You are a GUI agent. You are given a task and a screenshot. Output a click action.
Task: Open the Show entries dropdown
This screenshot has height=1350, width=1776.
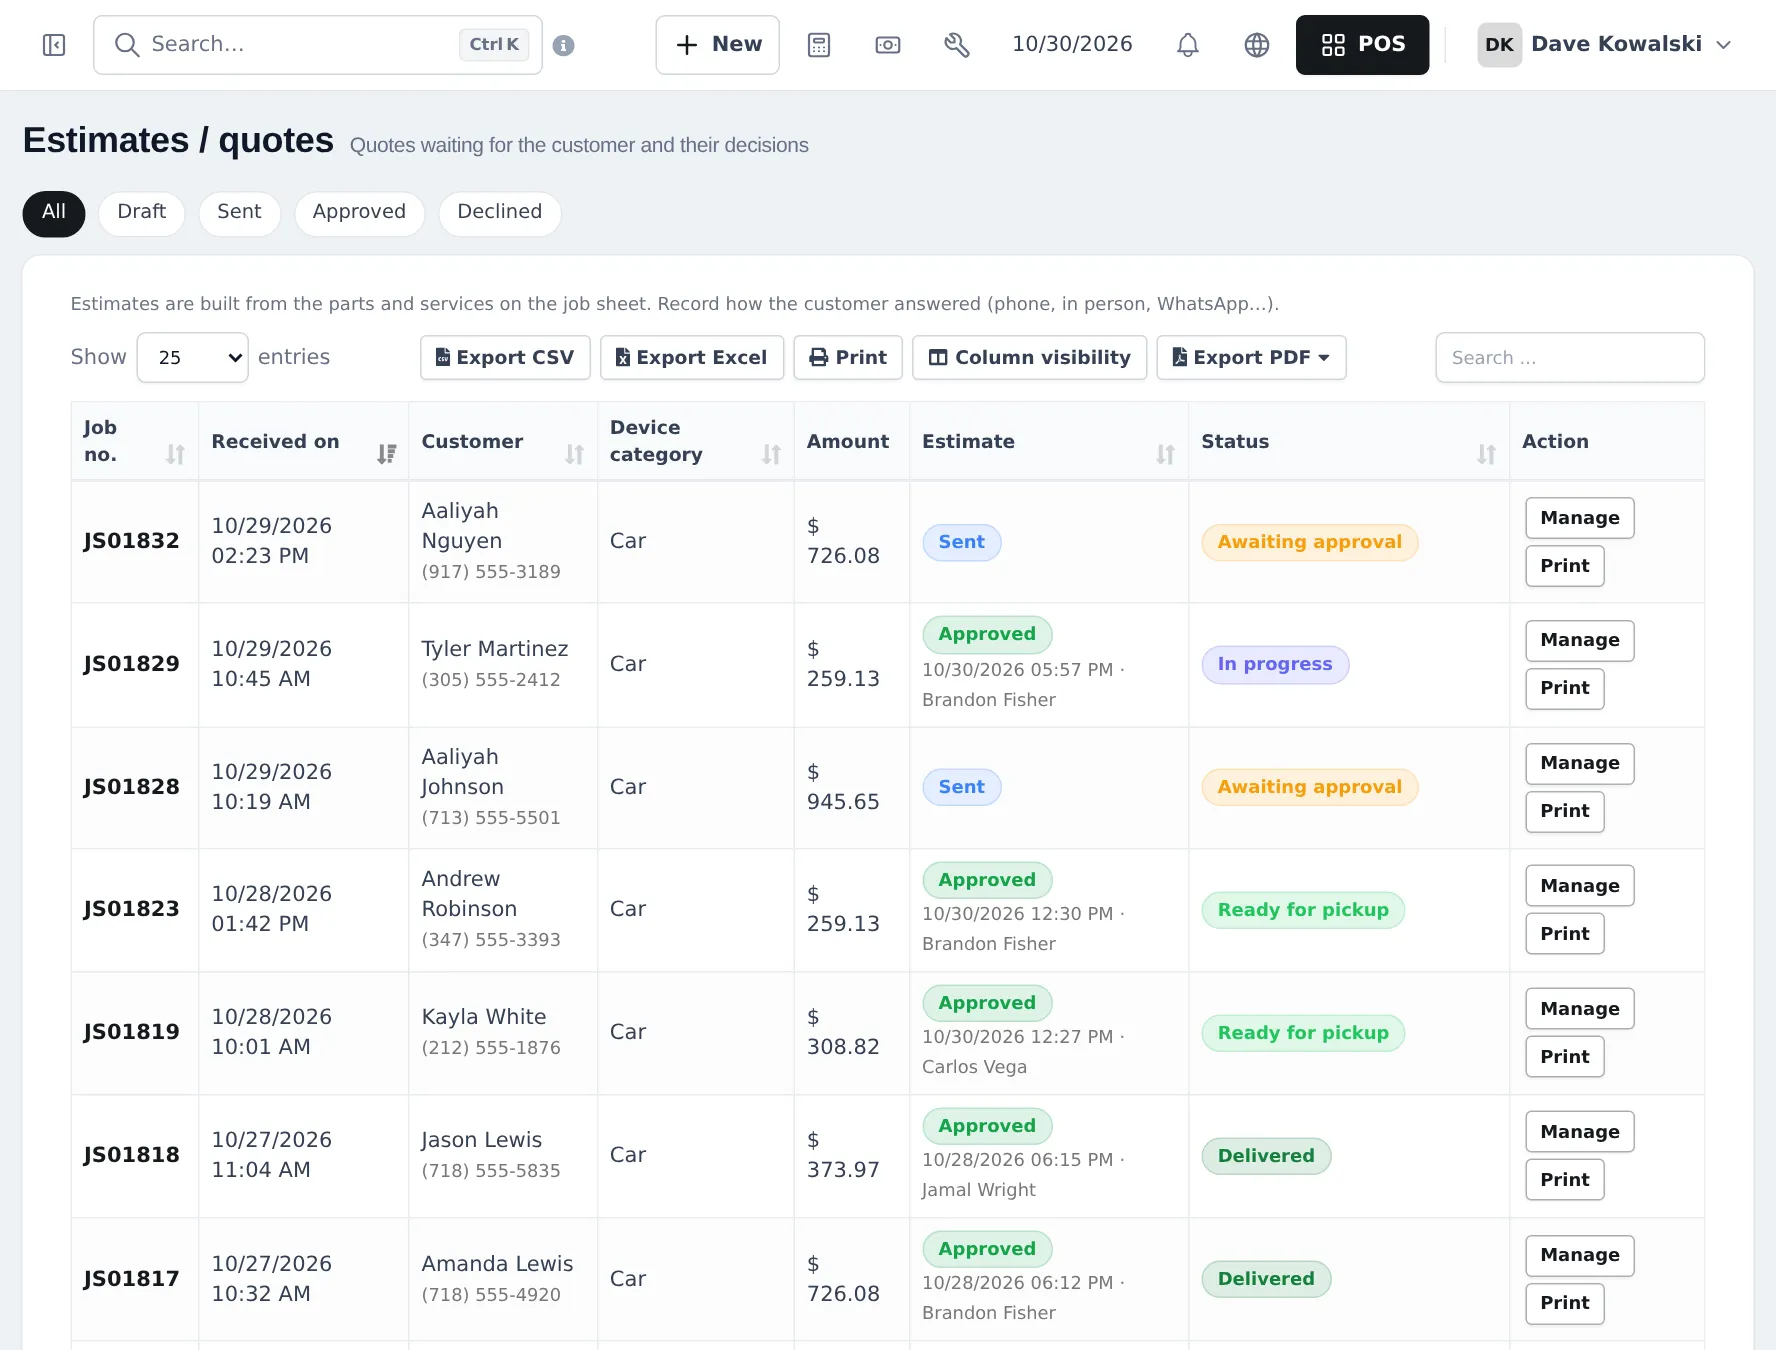(x=192, y=357)
